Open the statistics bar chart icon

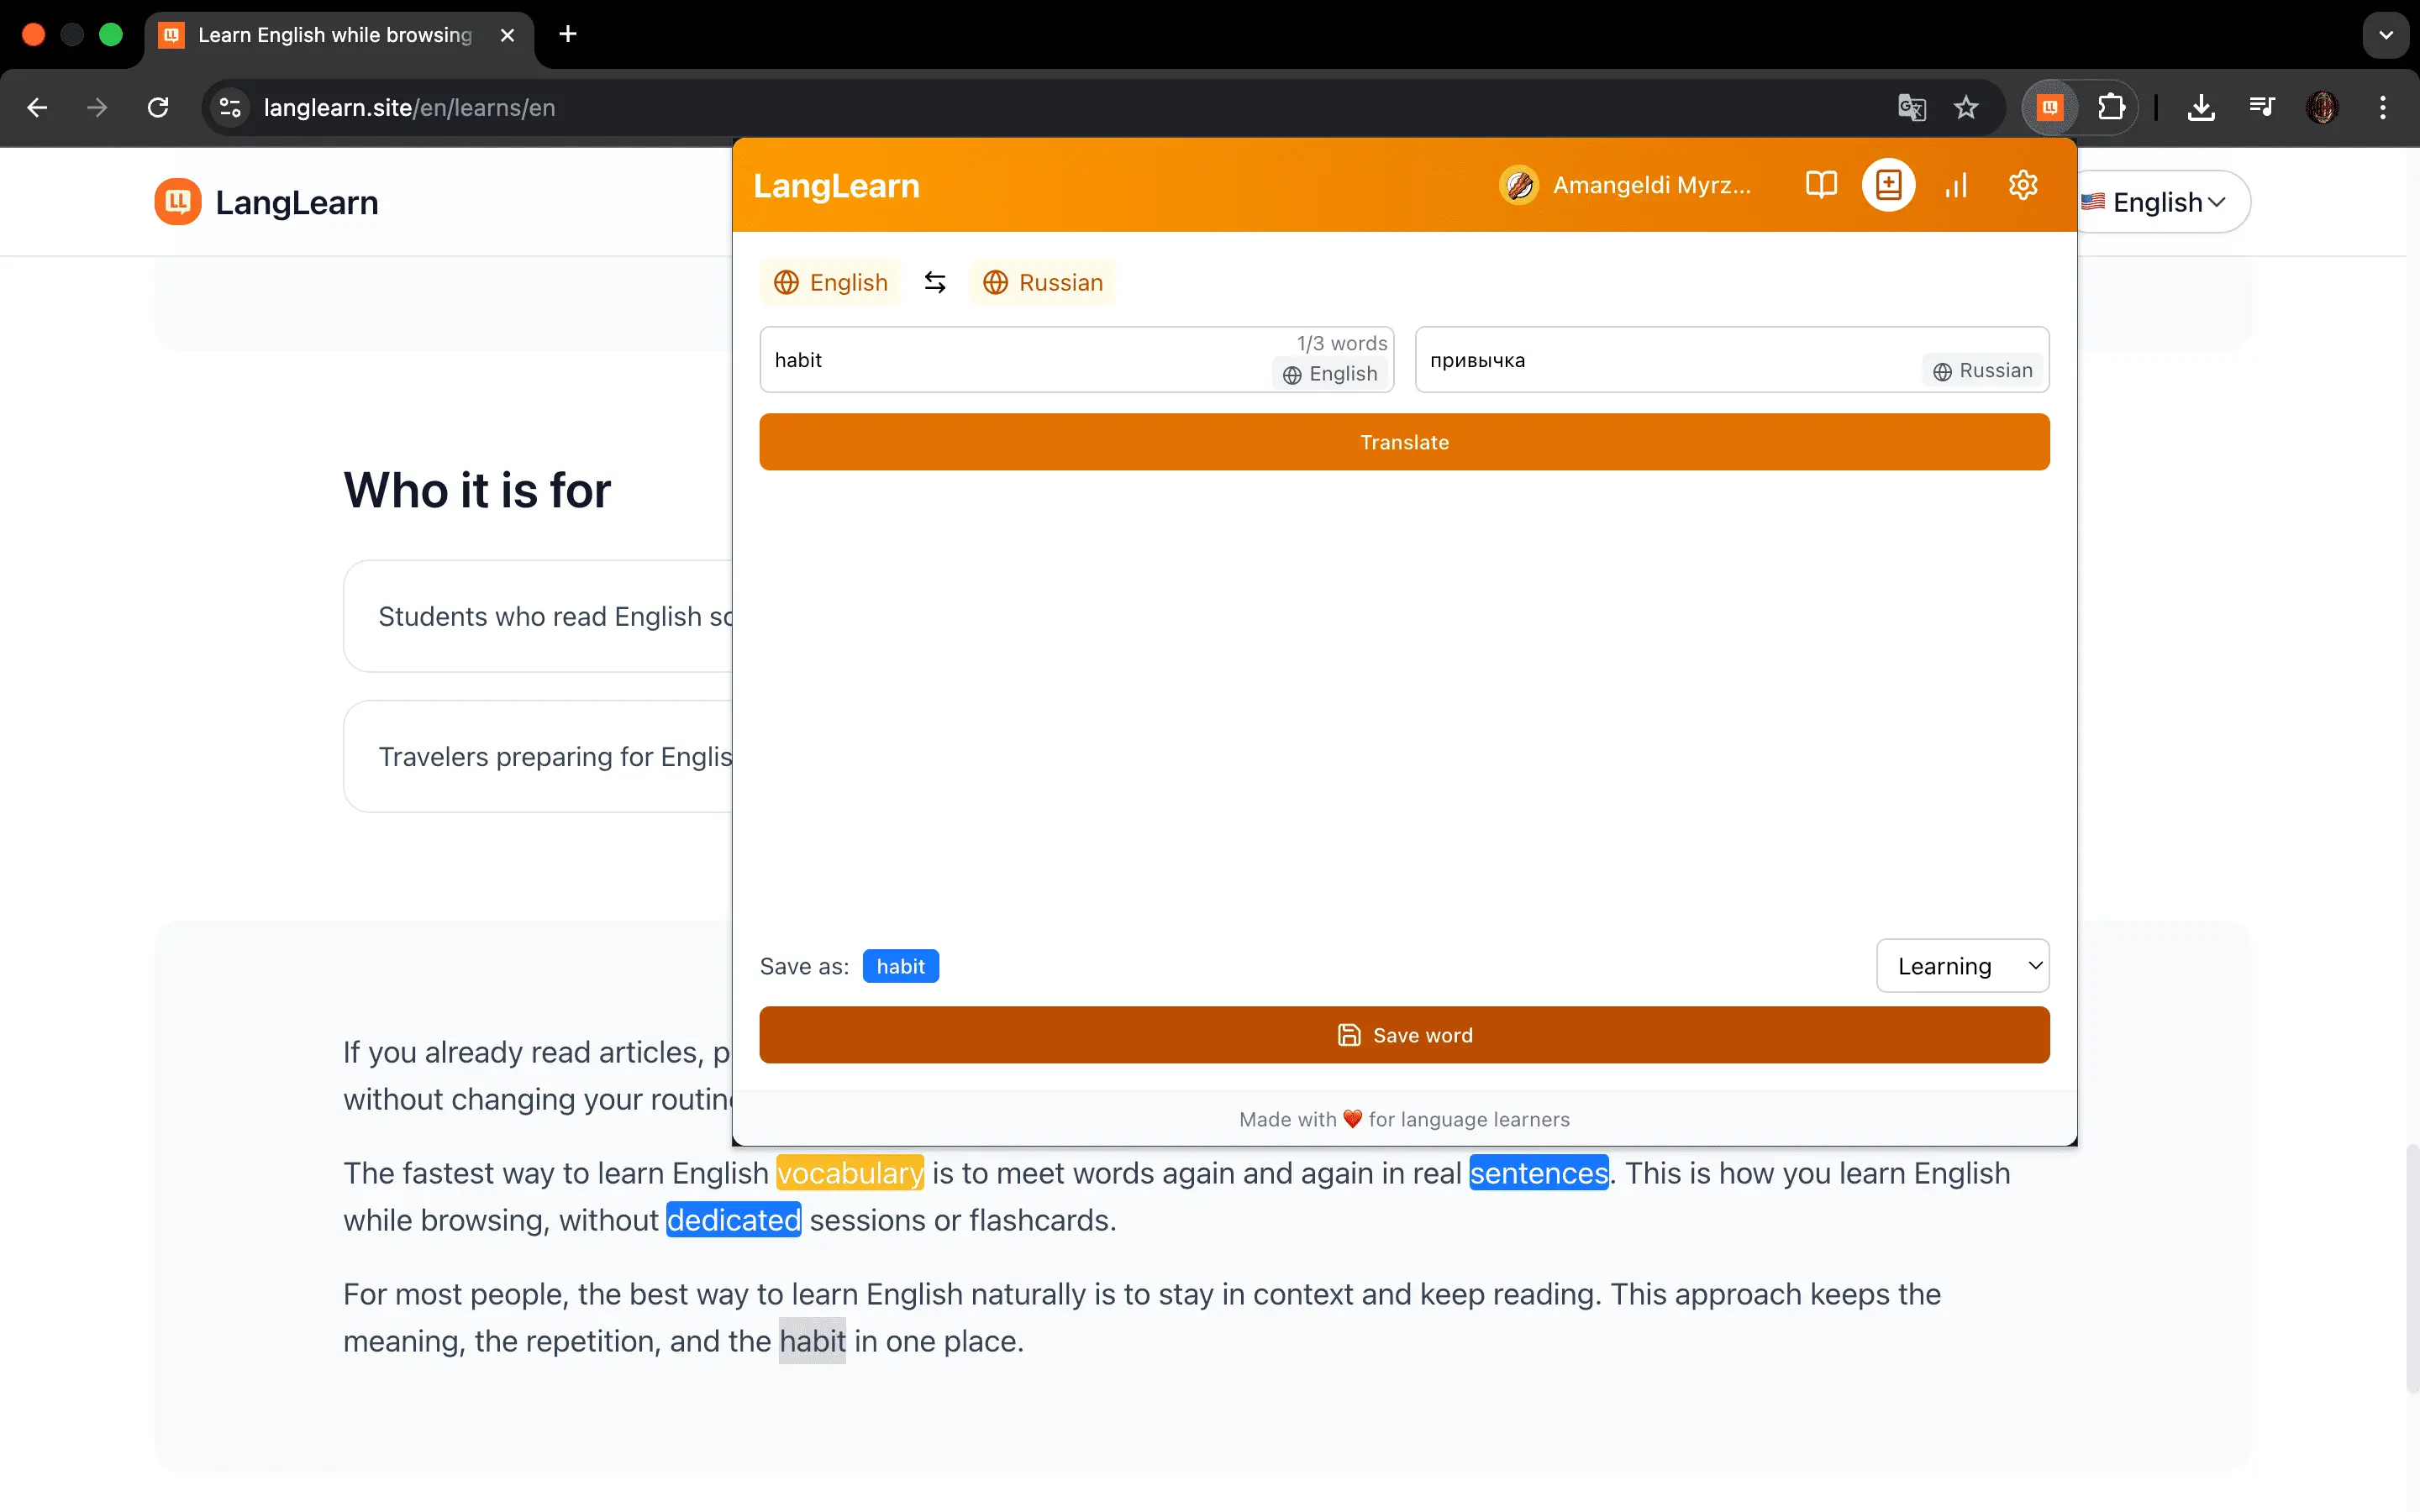coord(1956,185)
